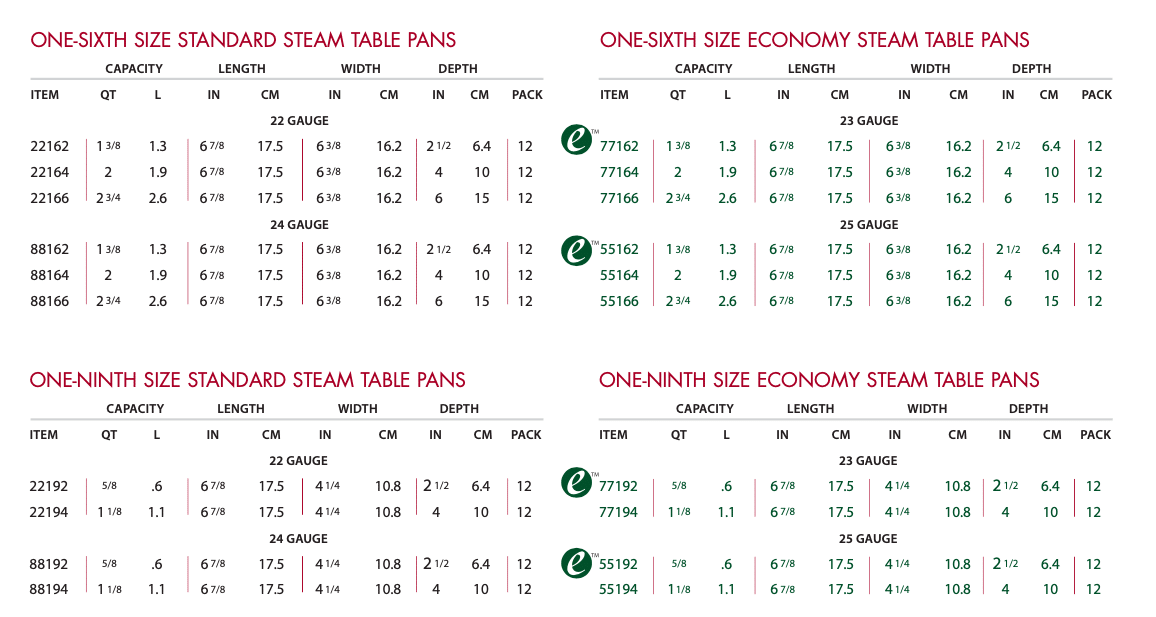Click the eco emblem beside item 55192
Screen dimensions: 1156x617
pos(575,564)
